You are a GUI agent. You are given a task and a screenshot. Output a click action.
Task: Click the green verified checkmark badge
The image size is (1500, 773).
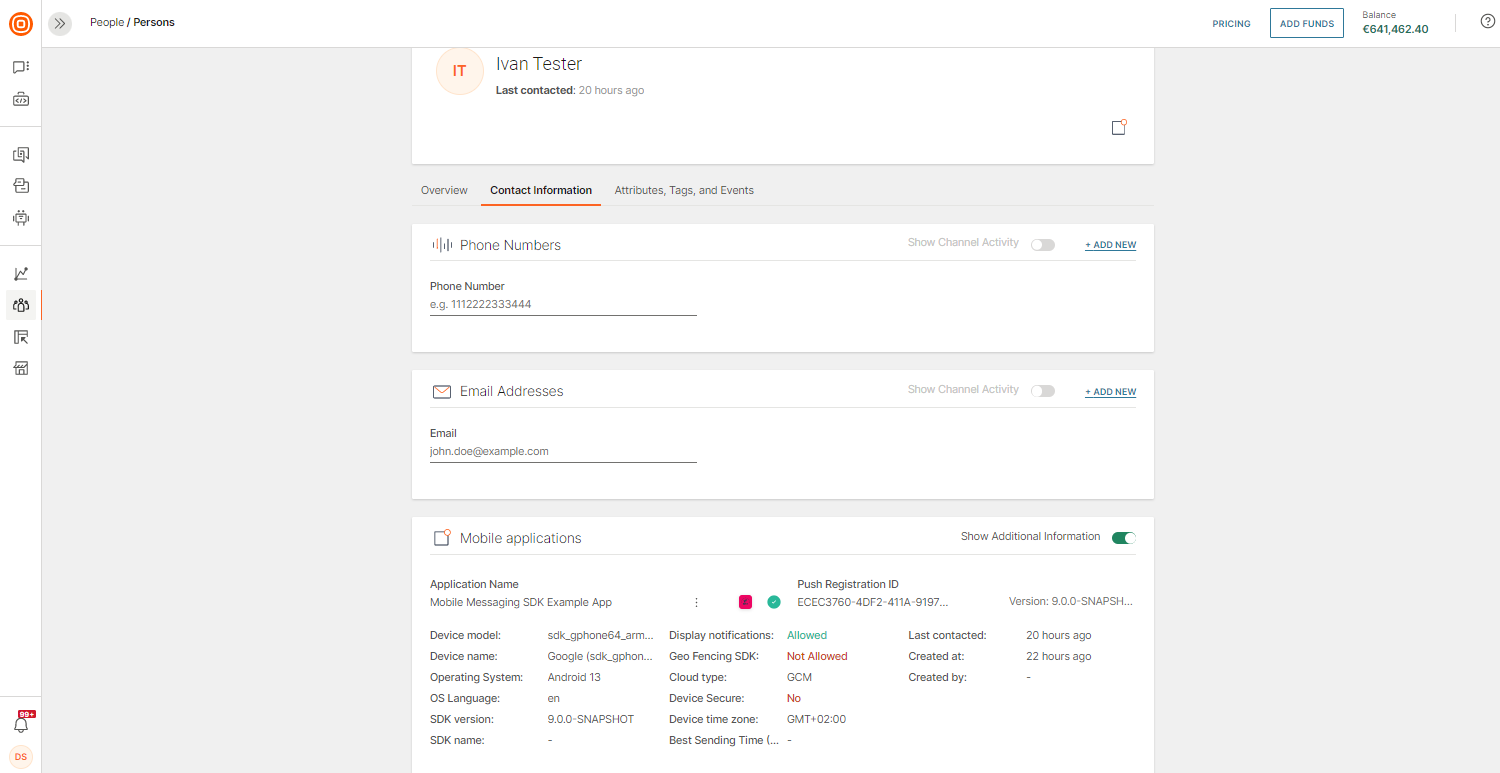774,602
